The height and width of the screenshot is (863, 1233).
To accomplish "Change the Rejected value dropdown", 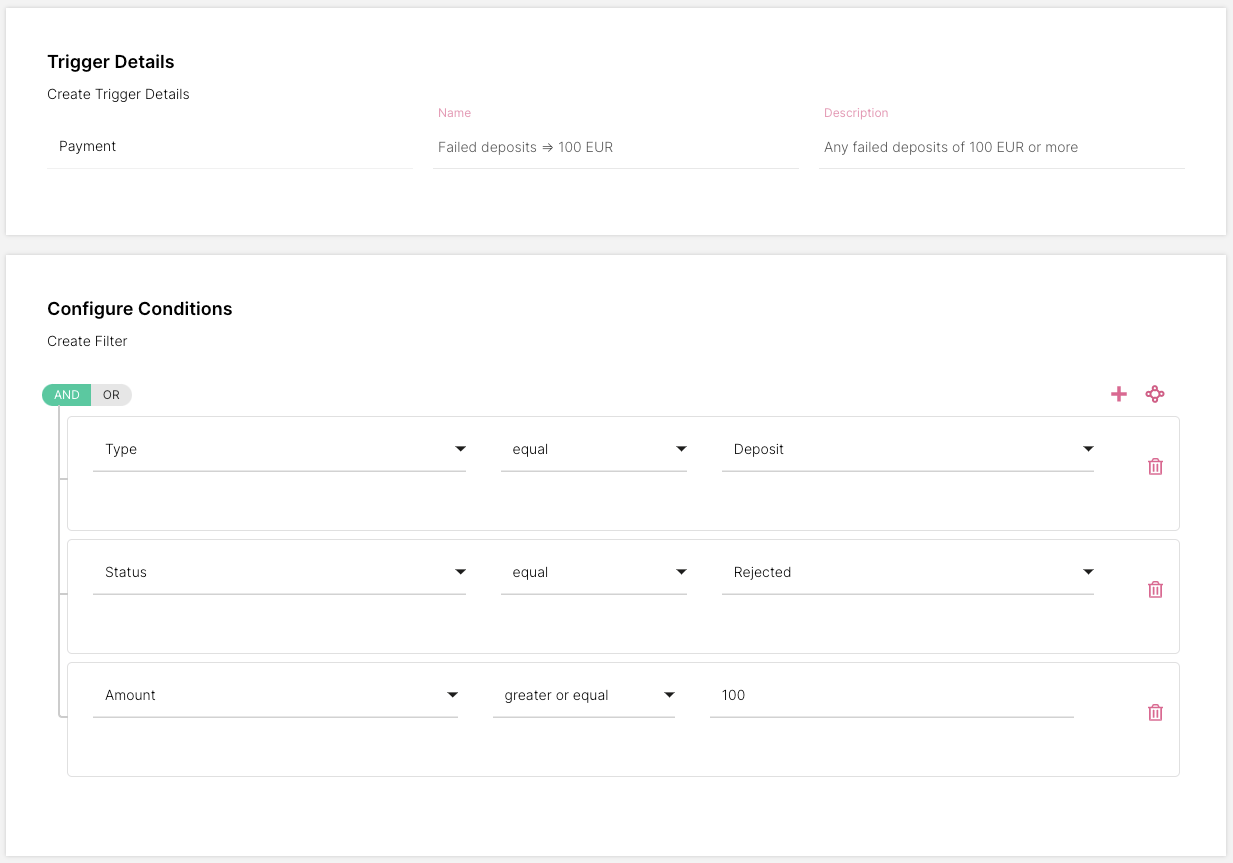I will point(907,573).
